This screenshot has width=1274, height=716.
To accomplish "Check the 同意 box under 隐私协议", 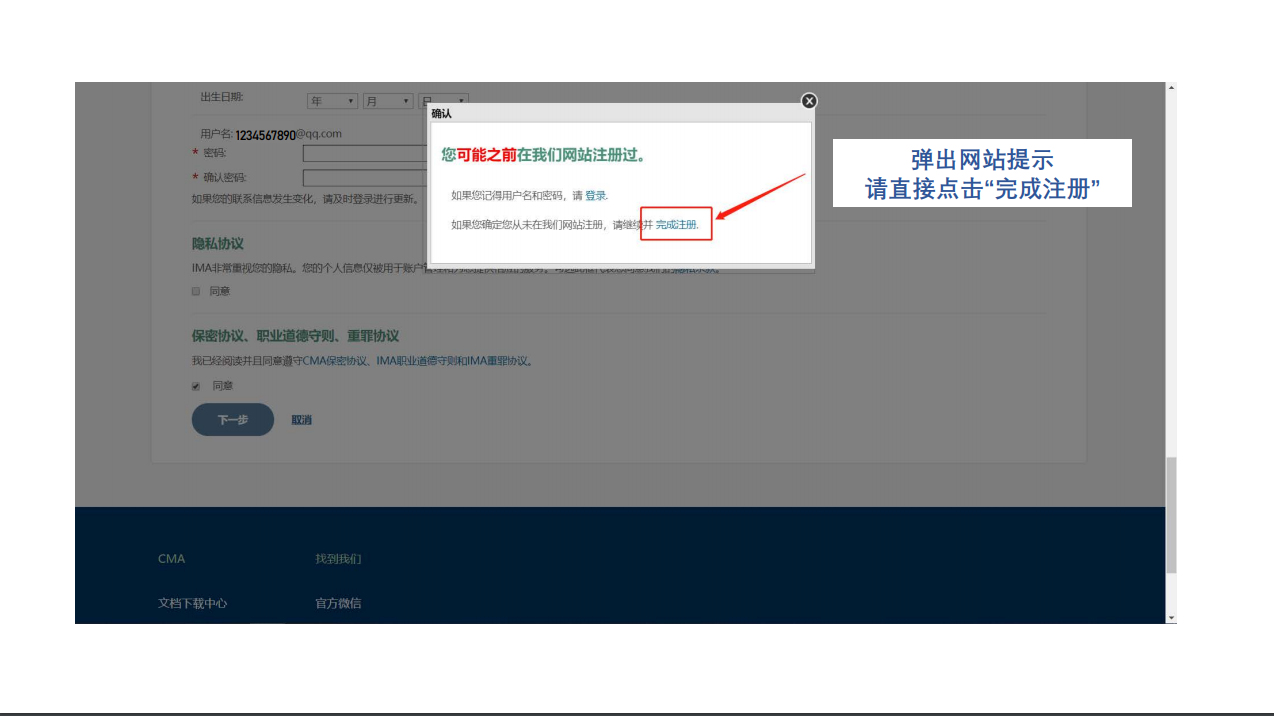I will 196,291.
